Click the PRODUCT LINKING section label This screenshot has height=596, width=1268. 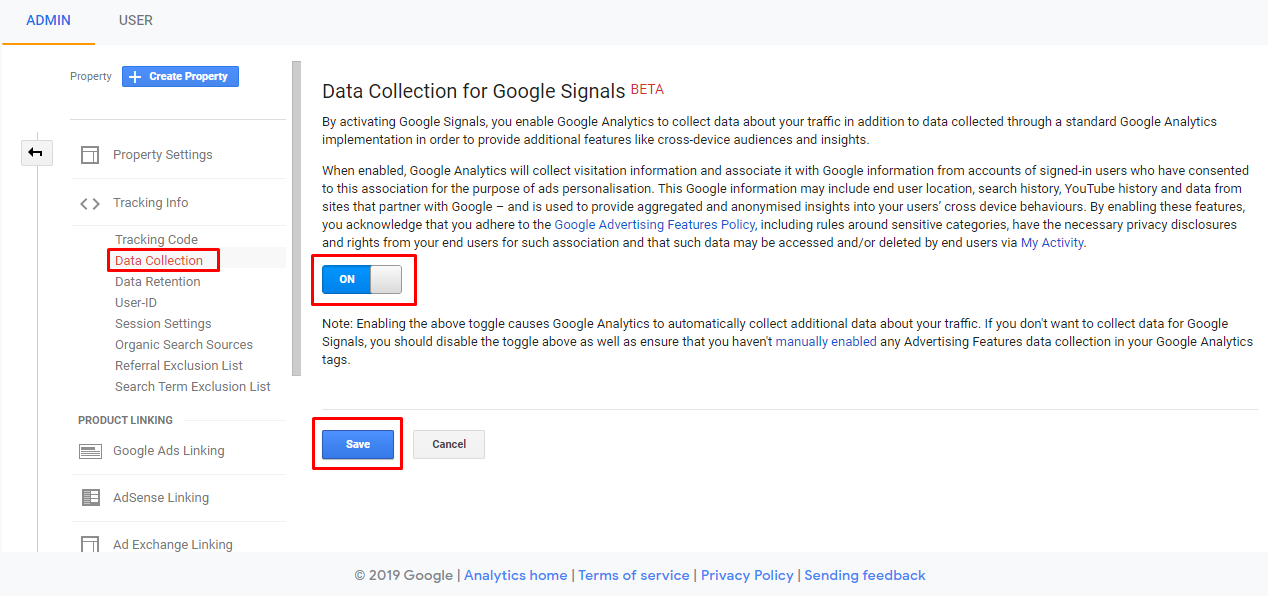tap(126, 420)
